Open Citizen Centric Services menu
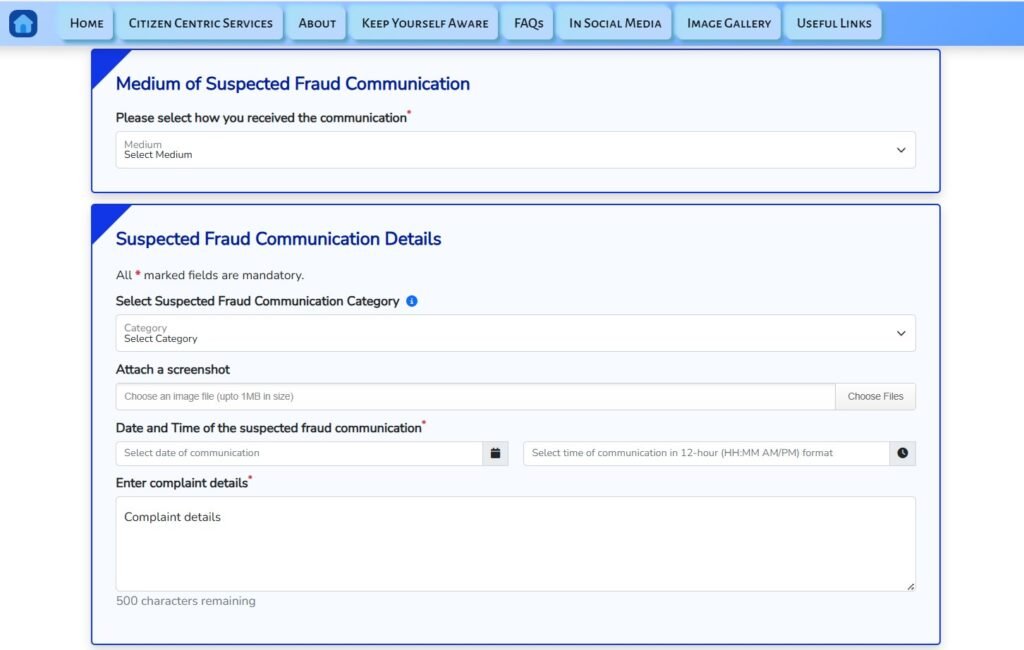 coord(200,23)
